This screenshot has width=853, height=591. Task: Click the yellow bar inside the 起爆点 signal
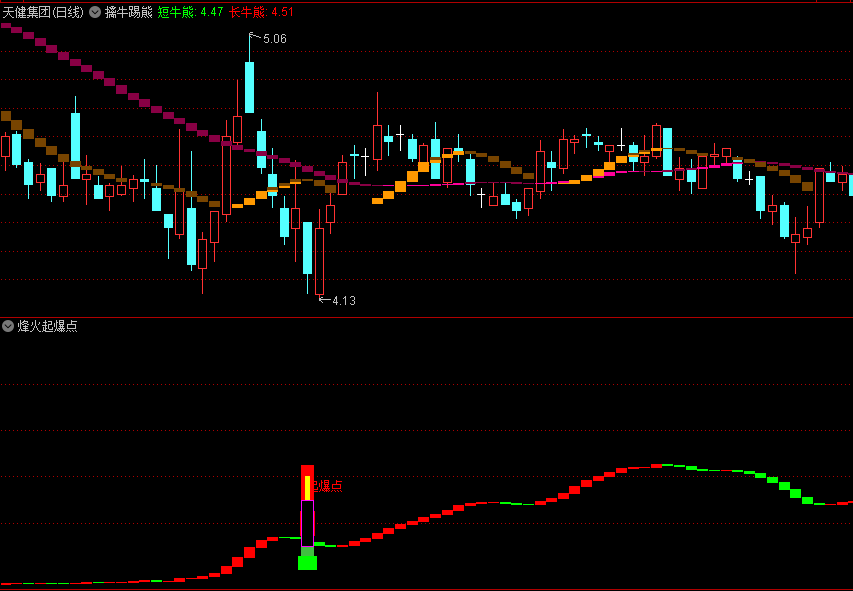[307, 488]
